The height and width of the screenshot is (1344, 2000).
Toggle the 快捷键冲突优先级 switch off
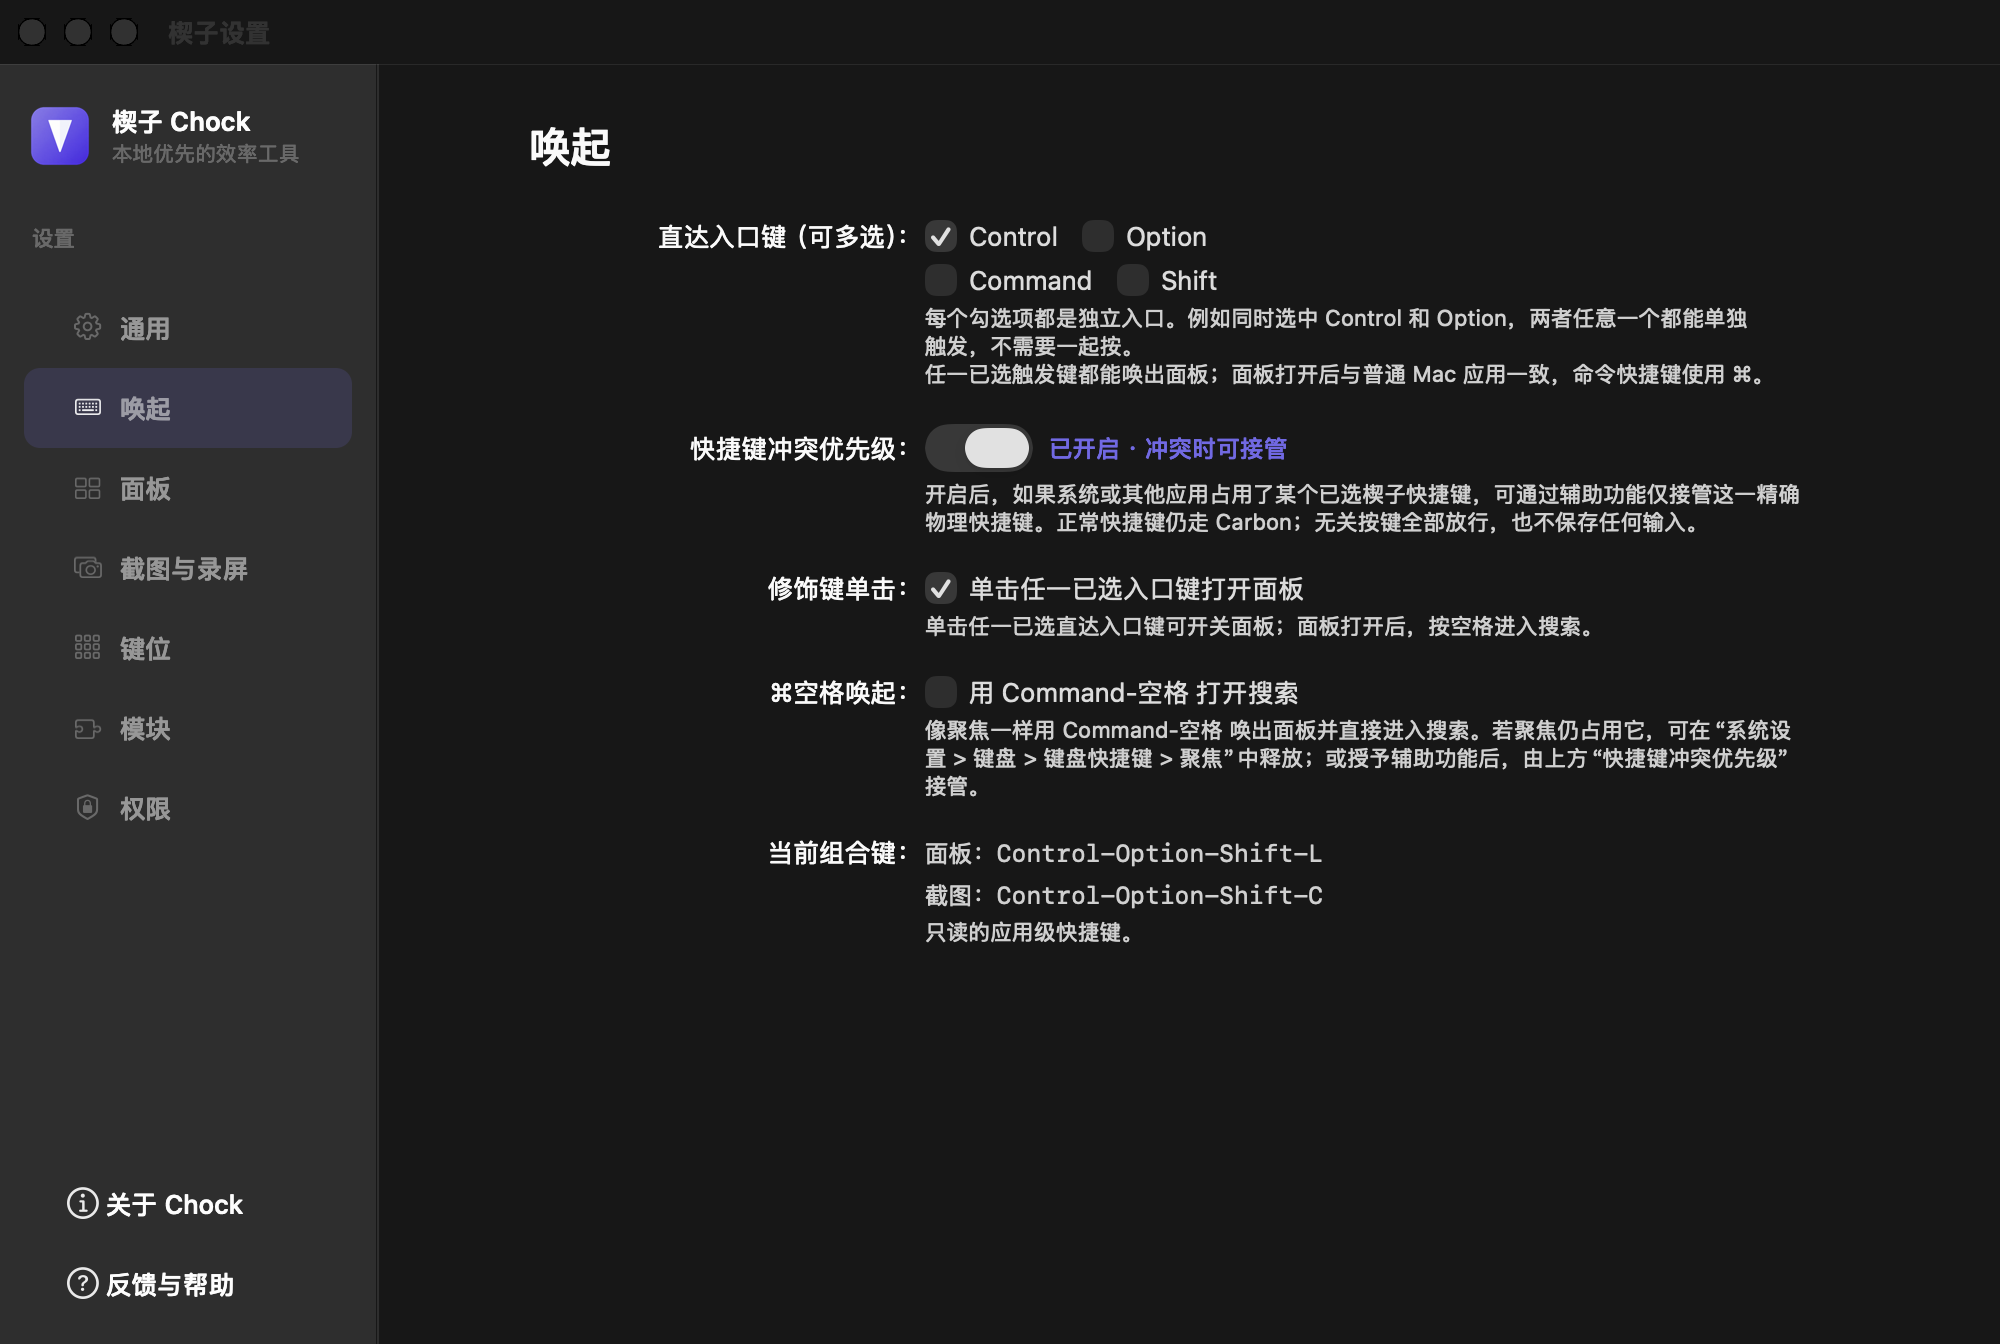coord(978,448)
